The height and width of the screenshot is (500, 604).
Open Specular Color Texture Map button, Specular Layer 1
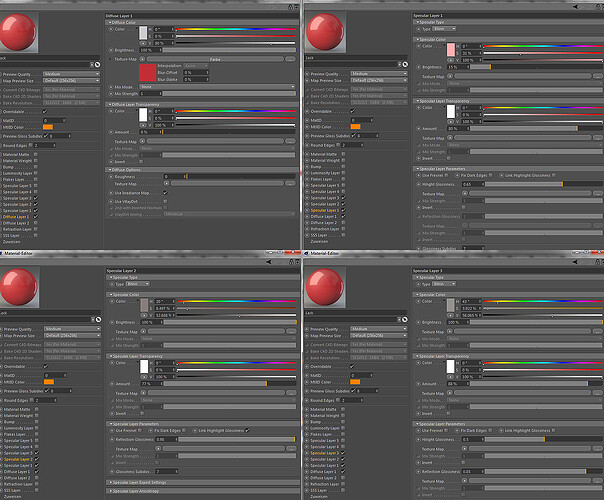[450, 76]
